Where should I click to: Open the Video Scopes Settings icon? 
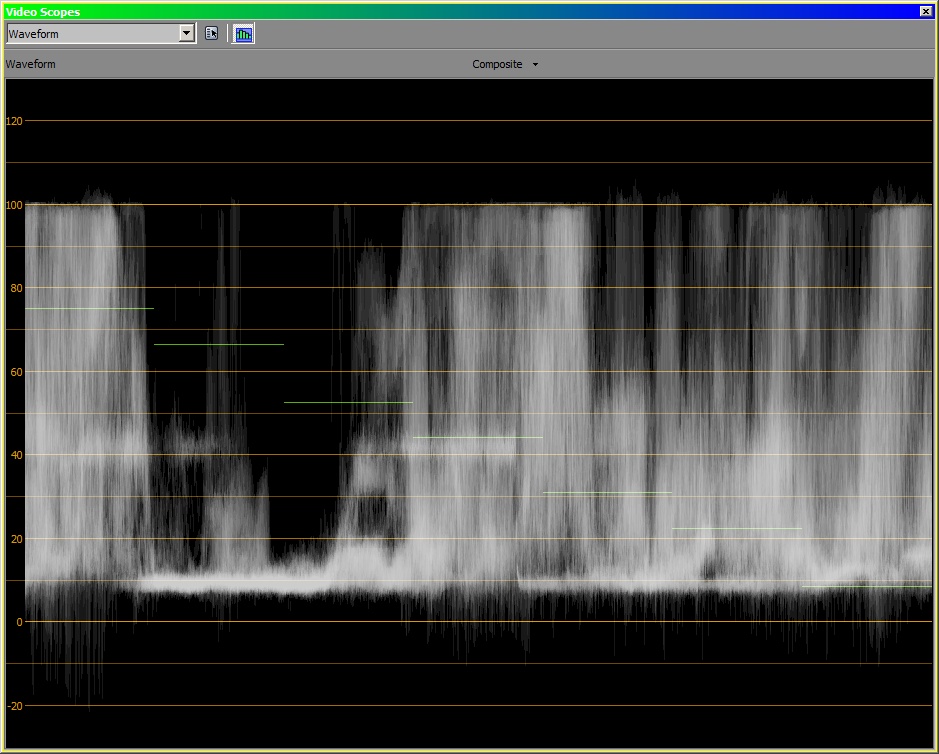tap(211, 33)
